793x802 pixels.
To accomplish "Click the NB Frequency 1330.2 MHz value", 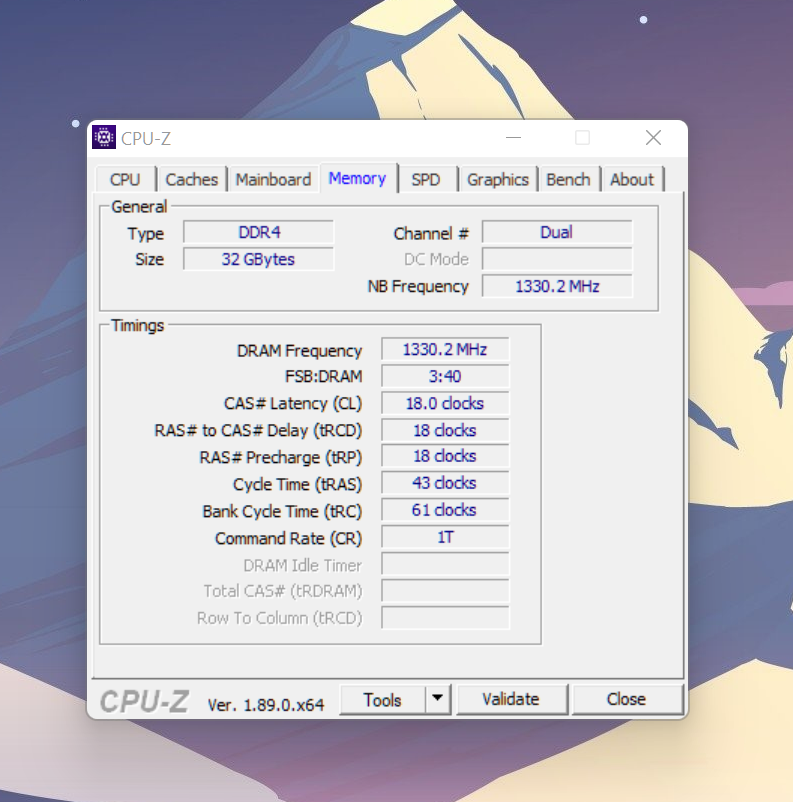I will click(557, 286).
